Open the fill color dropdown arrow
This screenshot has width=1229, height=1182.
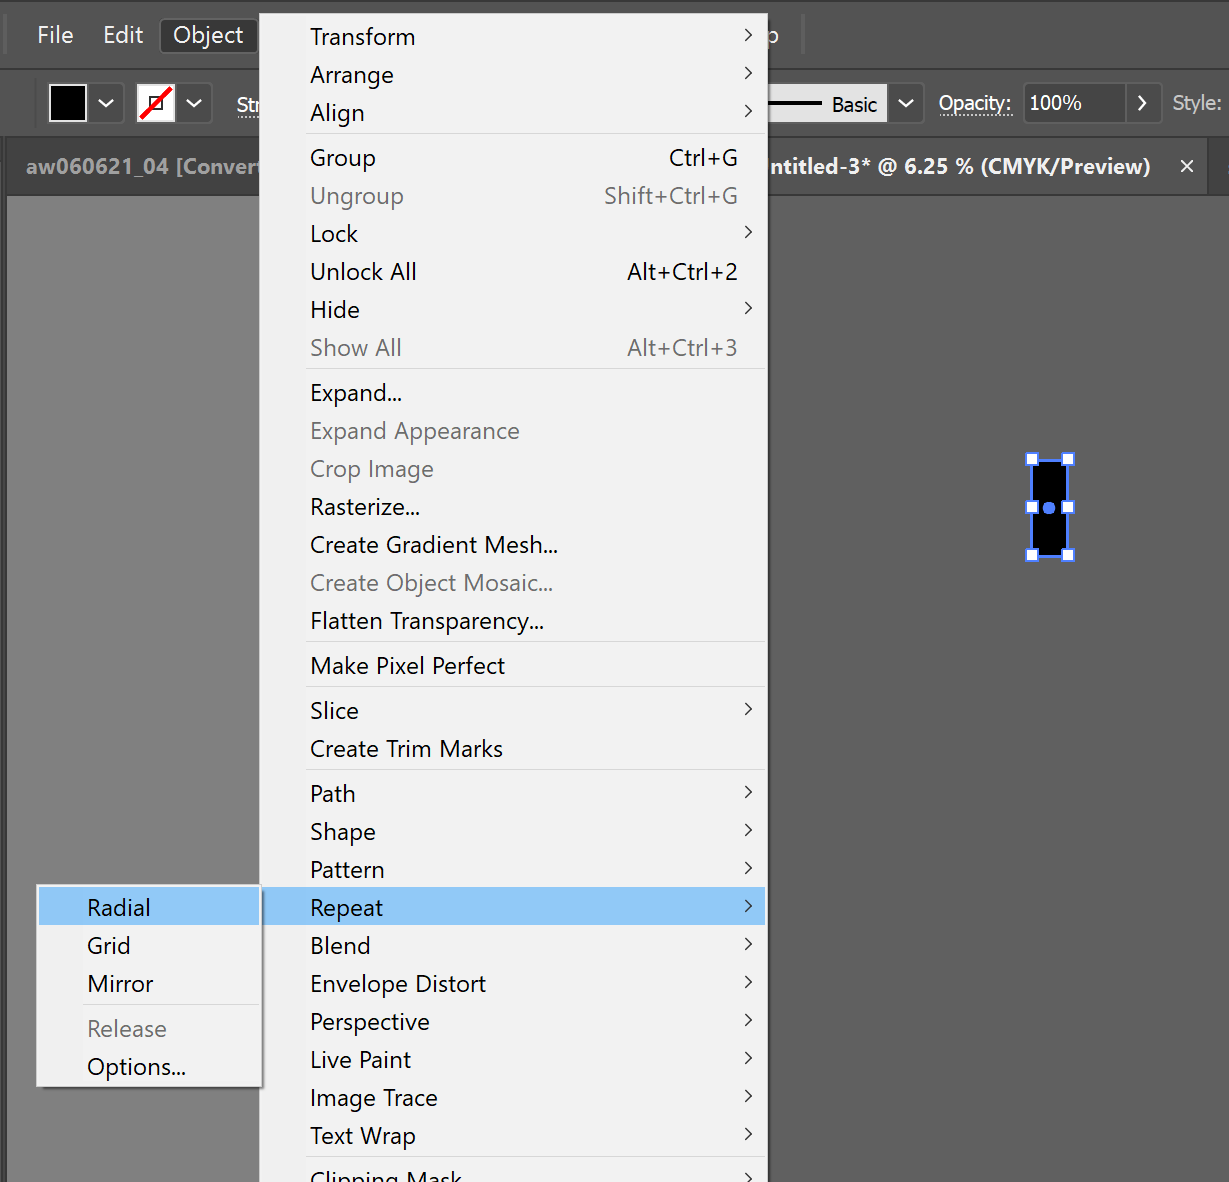(x=106, y=103)
